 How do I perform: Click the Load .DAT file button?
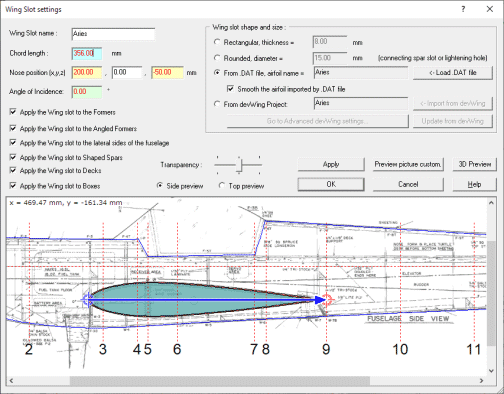pos(453,72)
